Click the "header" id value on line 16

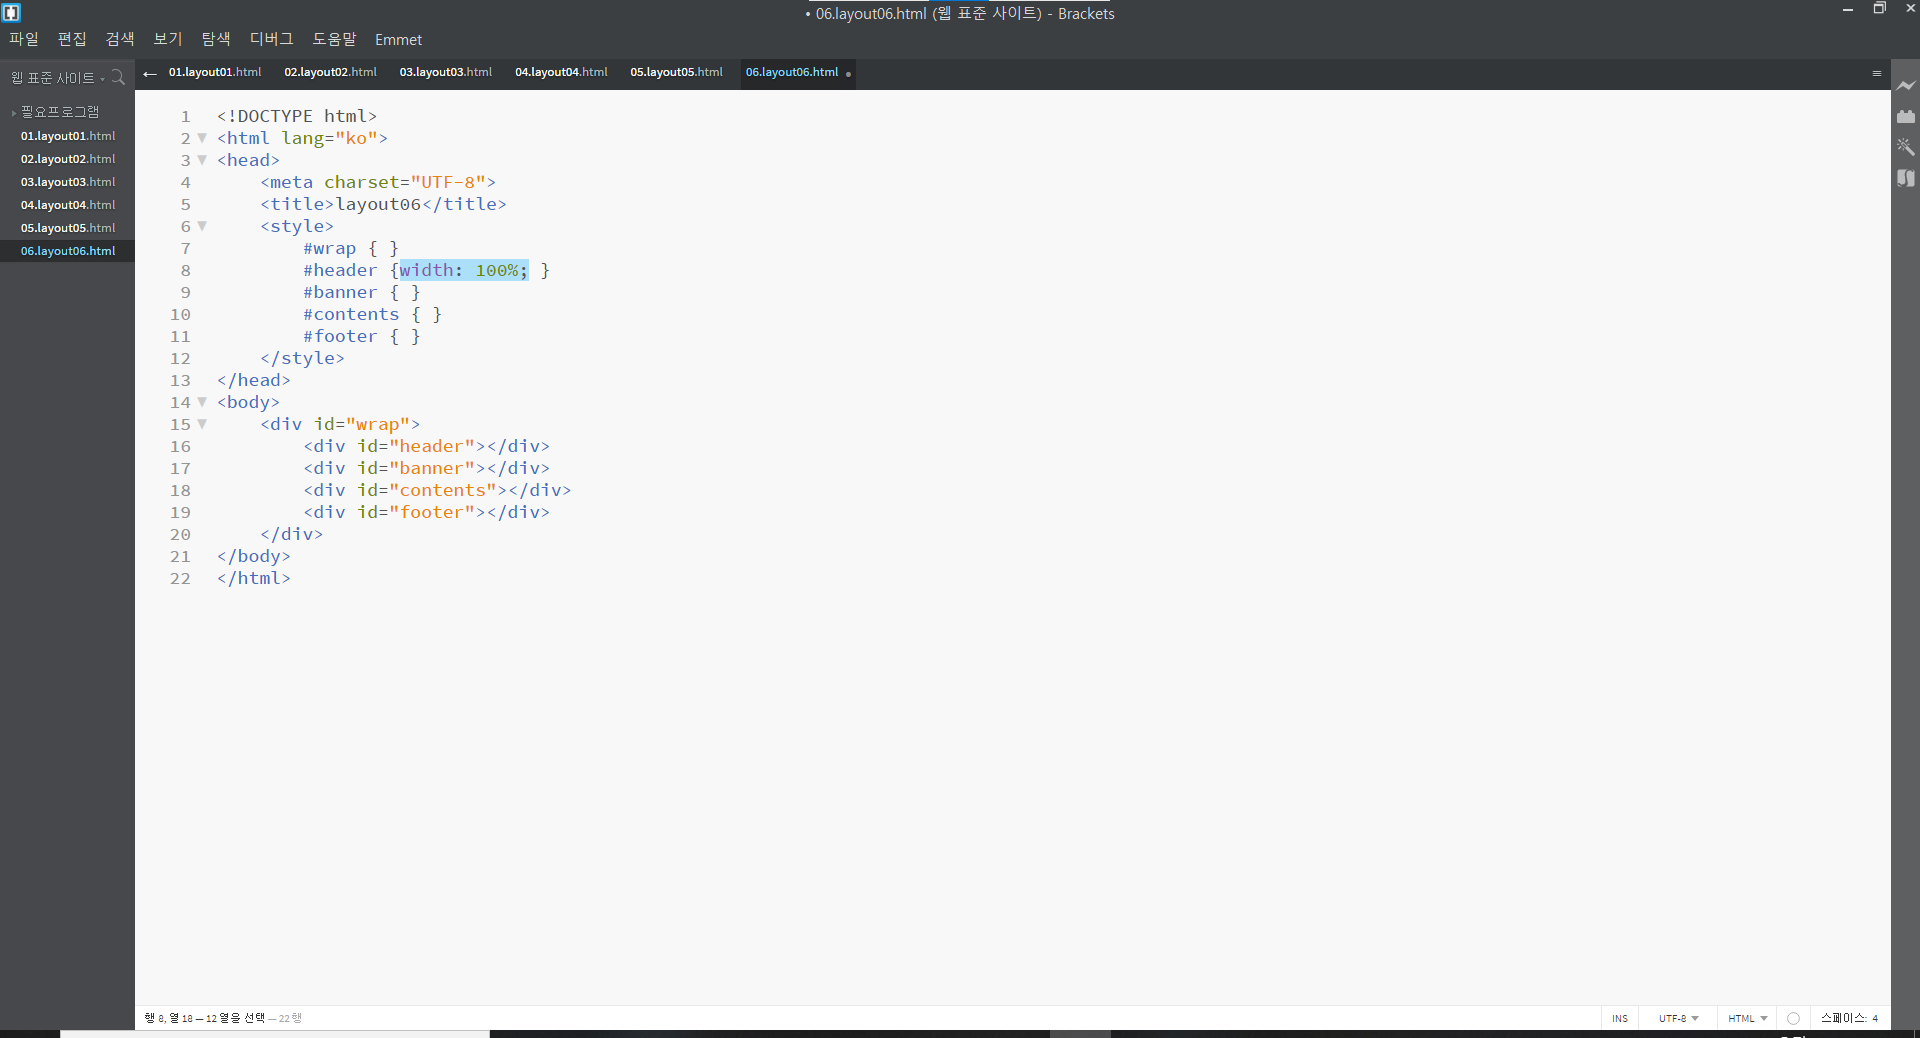pos(432,446)
